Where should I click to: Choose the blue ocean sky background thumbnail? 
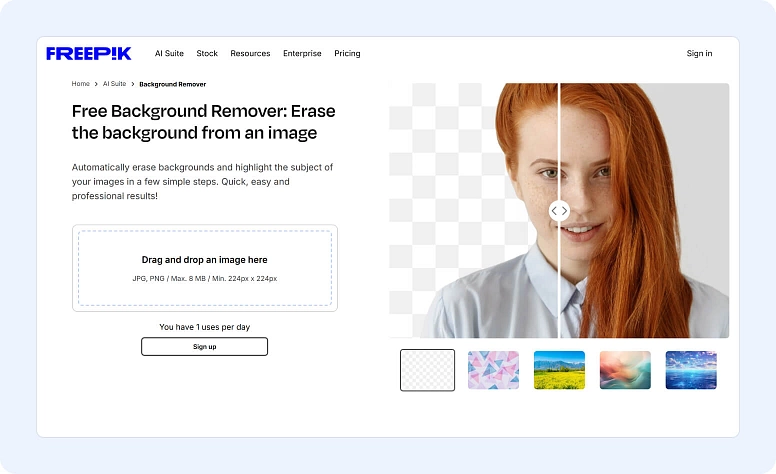691,369
